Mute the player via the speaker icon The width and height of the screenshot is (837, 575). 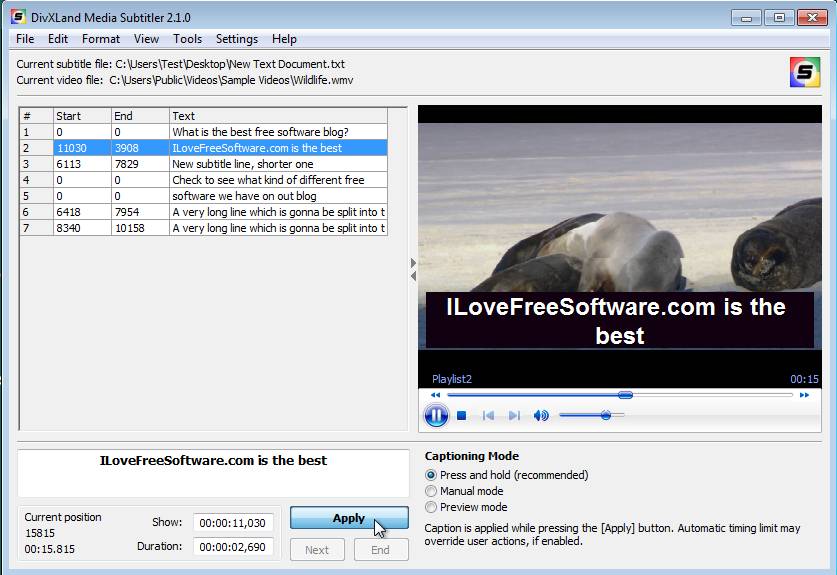tap(541, 415)
